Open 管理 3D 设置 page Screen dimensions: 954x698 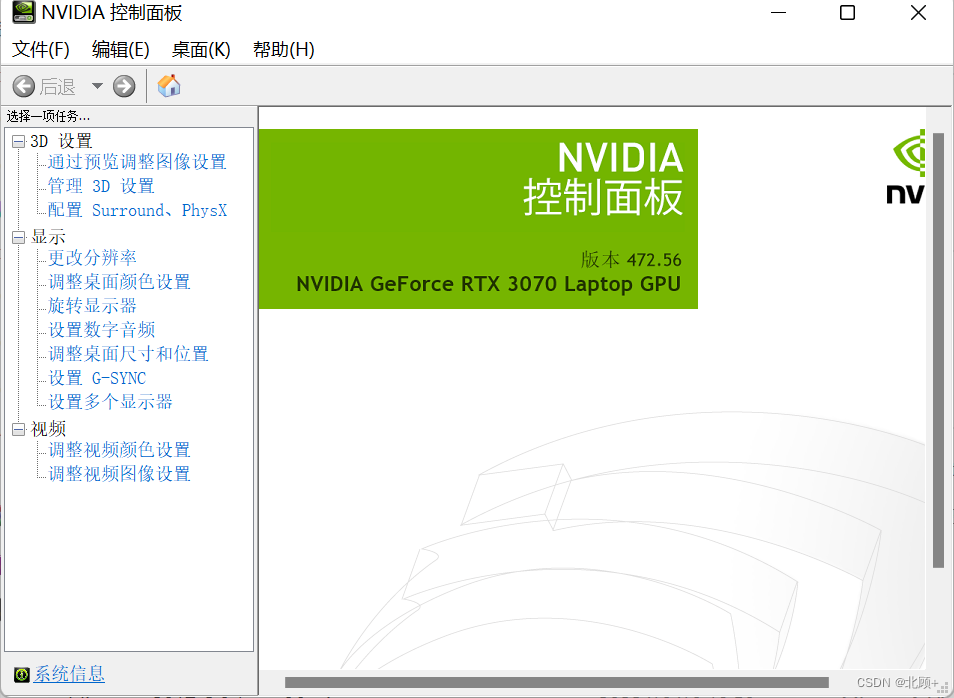click(x=100, y=186)
